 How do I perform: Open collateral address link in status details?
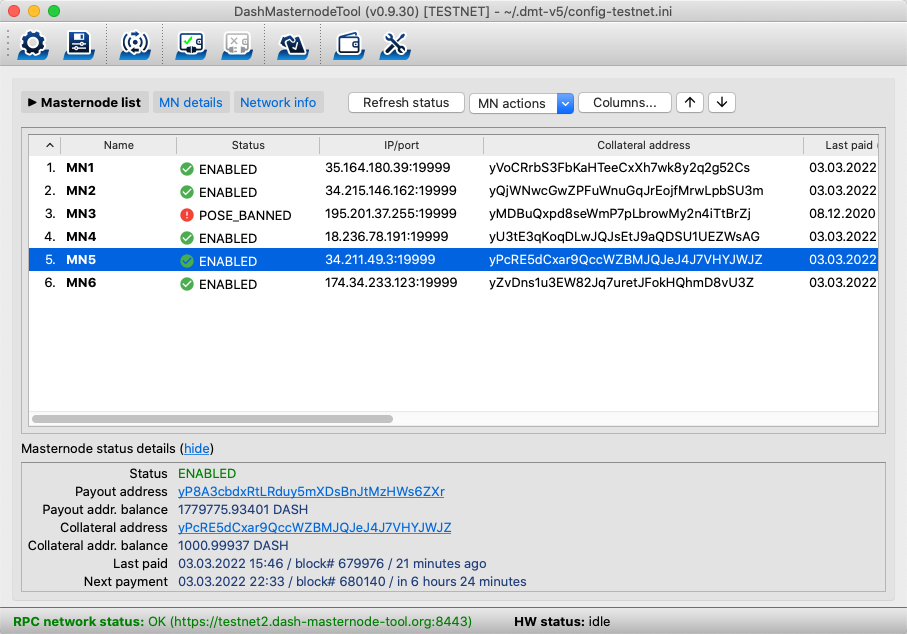(x=315, y=528)
